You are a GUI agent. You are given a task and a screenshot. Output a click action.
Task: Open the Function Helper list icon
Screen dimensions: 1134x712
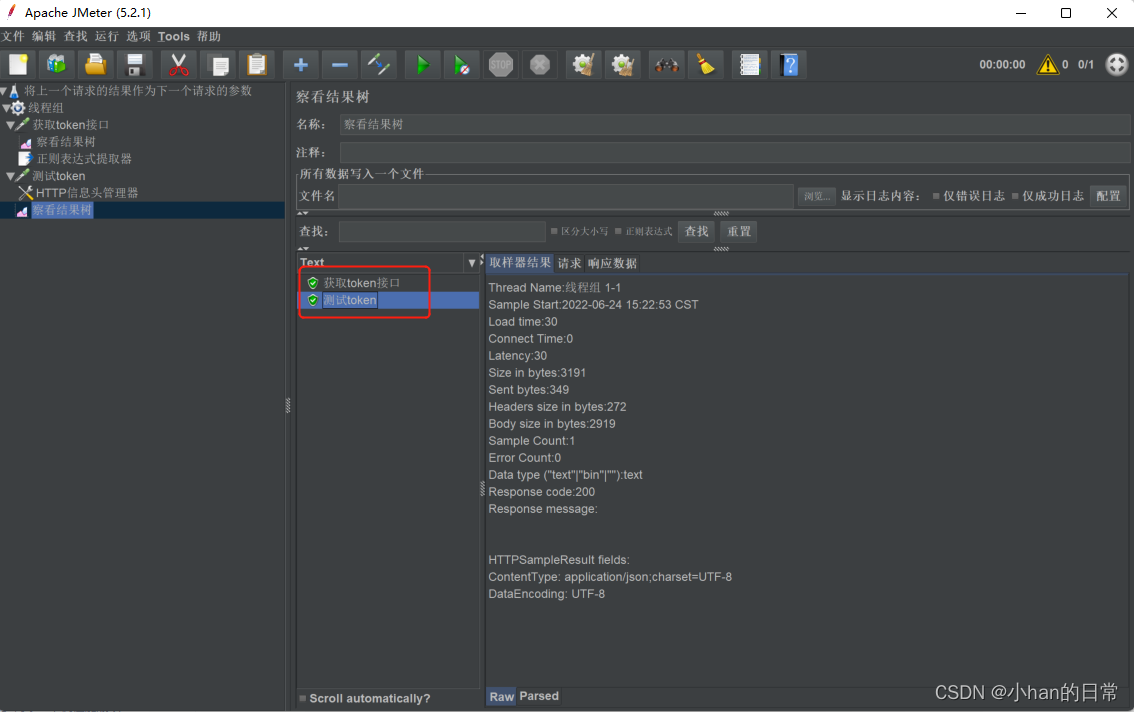click(x=749, y=65)
